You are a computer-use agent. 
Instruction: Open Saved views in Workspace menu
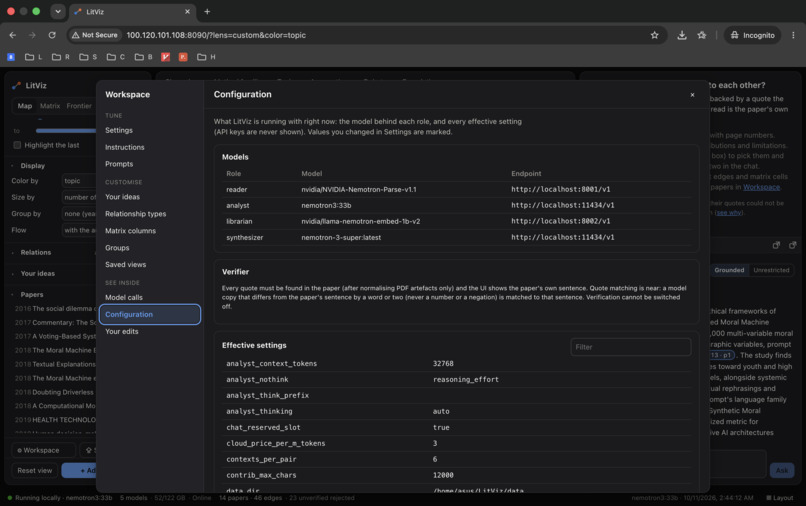coord(125,265)
